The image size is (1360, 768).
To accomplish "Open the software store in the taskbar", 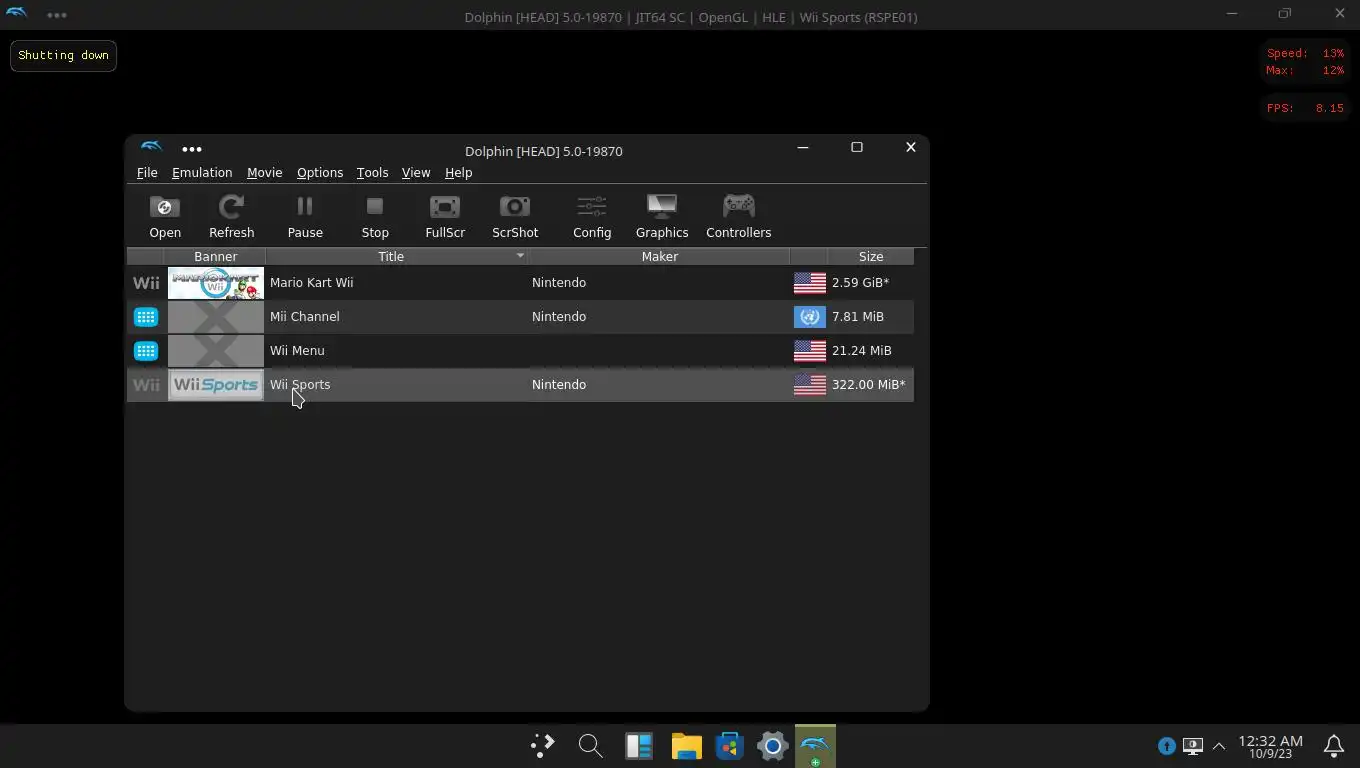I will click(x=730, y=746).
